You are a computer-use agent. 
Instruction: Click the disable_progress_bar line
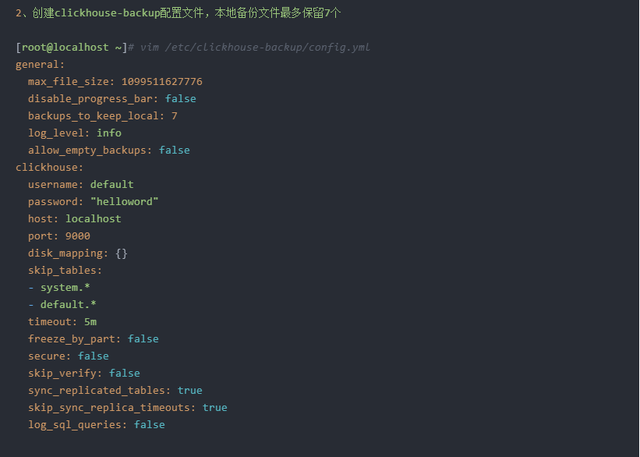pos(111,98)
